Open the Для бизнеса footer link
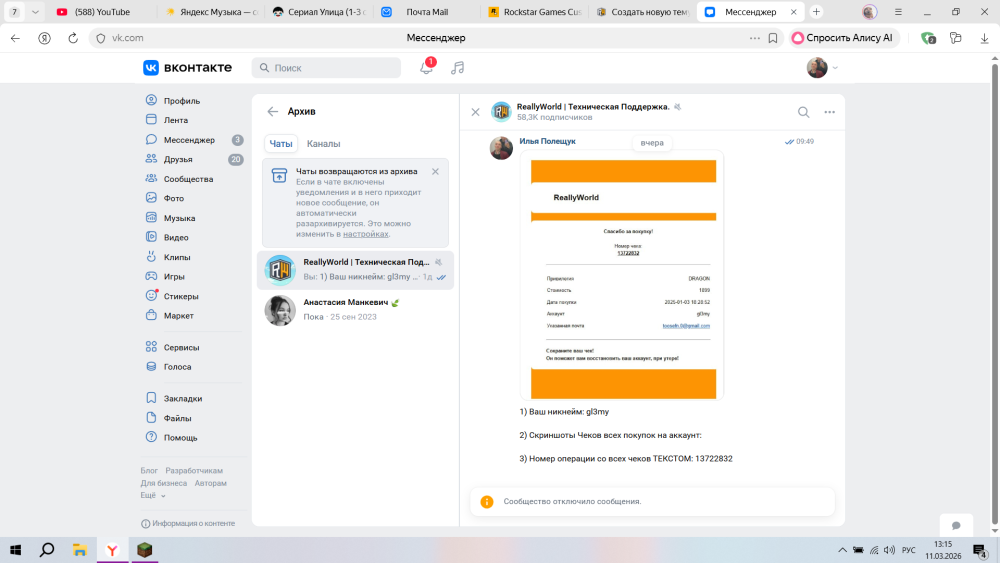Image resolution: width=1000 pixels, height=563 pixels. coord(164,483)
